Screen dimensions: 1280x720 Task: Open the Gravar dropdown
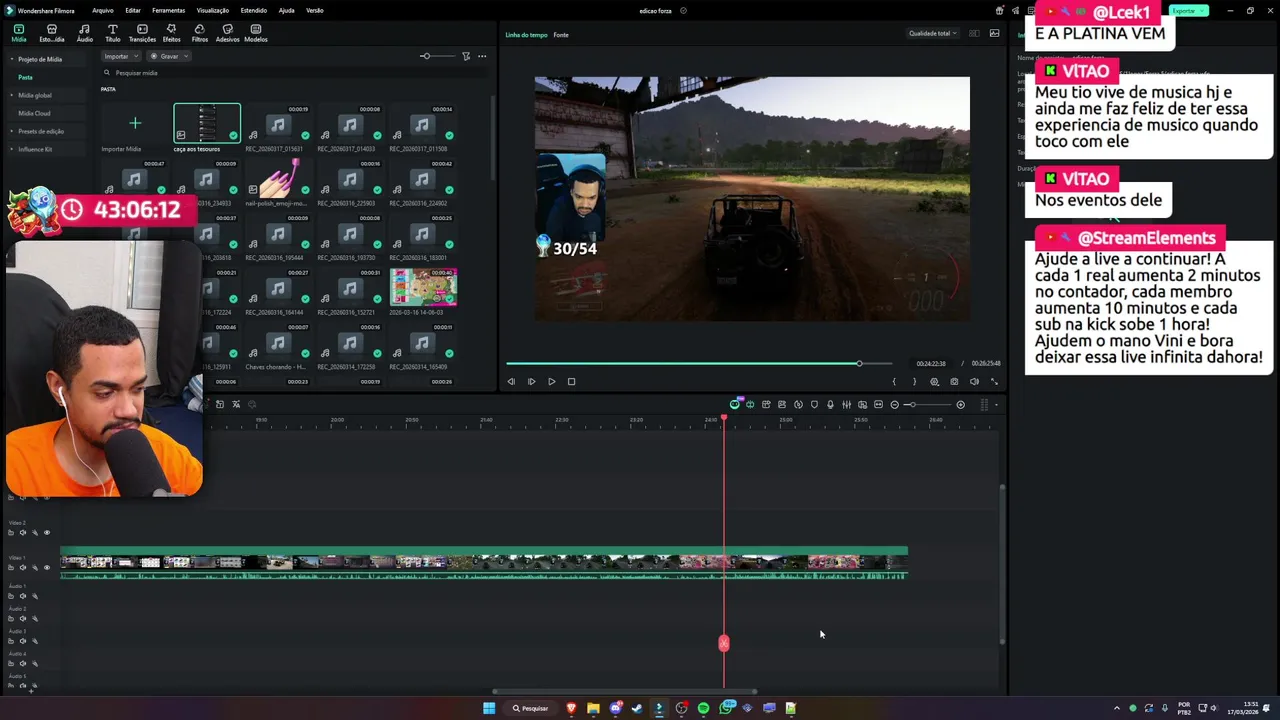[x=170, y=56]
